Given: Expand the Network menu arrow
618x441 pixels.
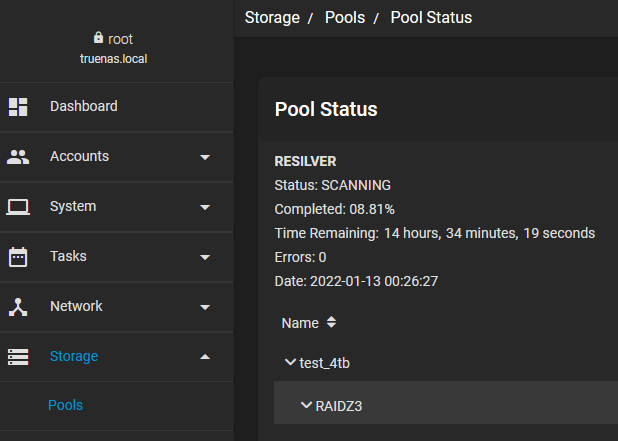Looking at the screenshot, I should click(x=205, y=307).
